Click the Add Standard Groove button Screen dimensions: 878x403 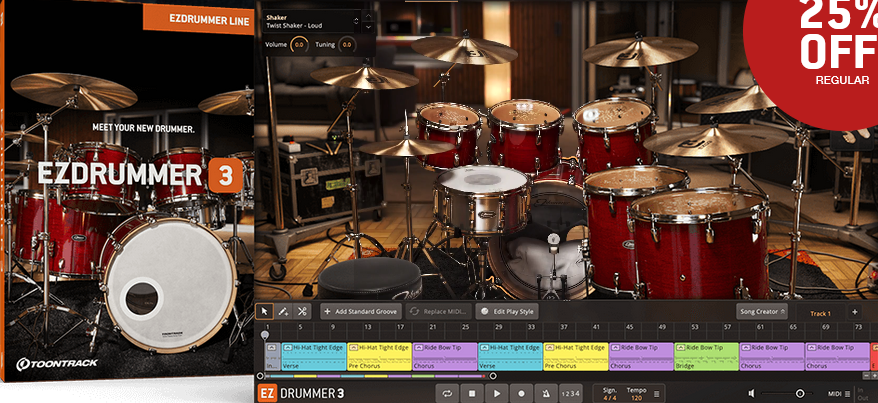pos(361,311)
